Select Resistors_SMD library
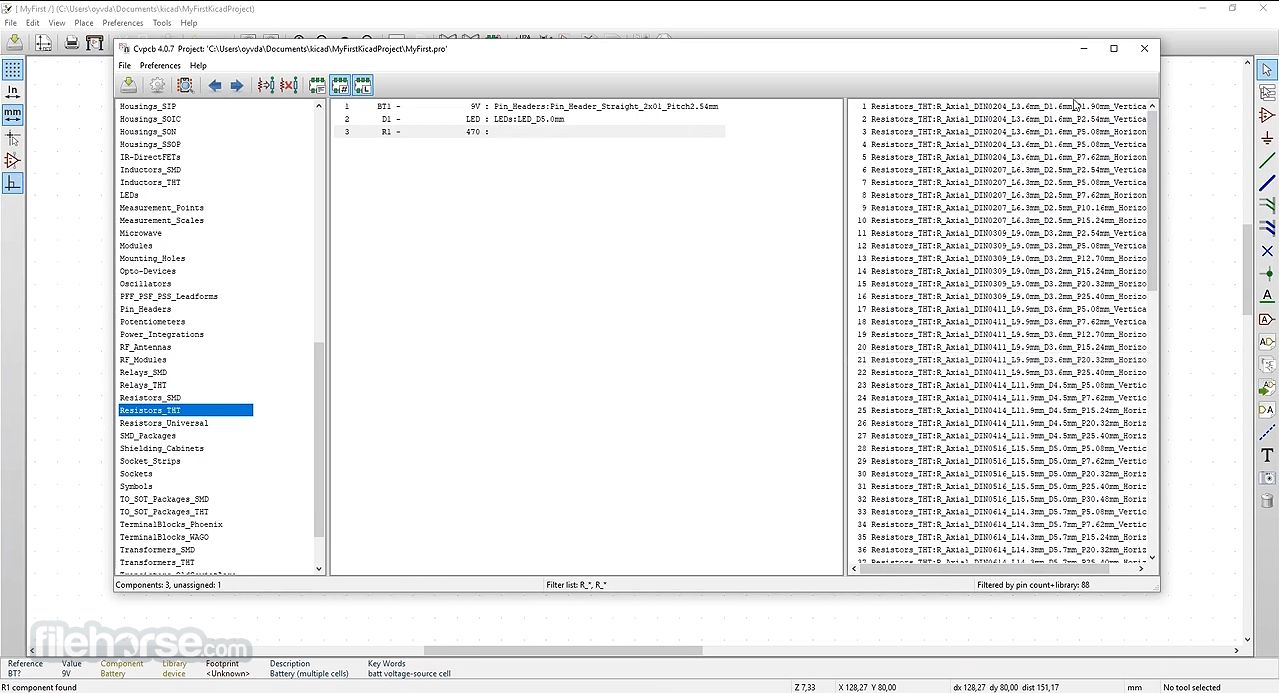This screenshot has height=693, width=1279. click(x=150, y=398)
